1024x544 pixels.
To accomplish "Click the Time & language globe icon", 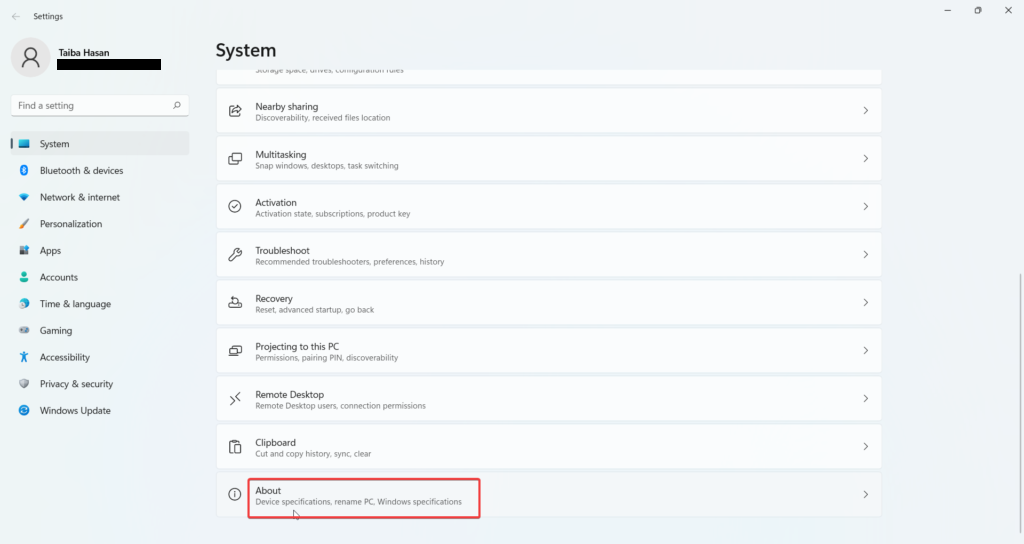I will [x=24, y=304].
